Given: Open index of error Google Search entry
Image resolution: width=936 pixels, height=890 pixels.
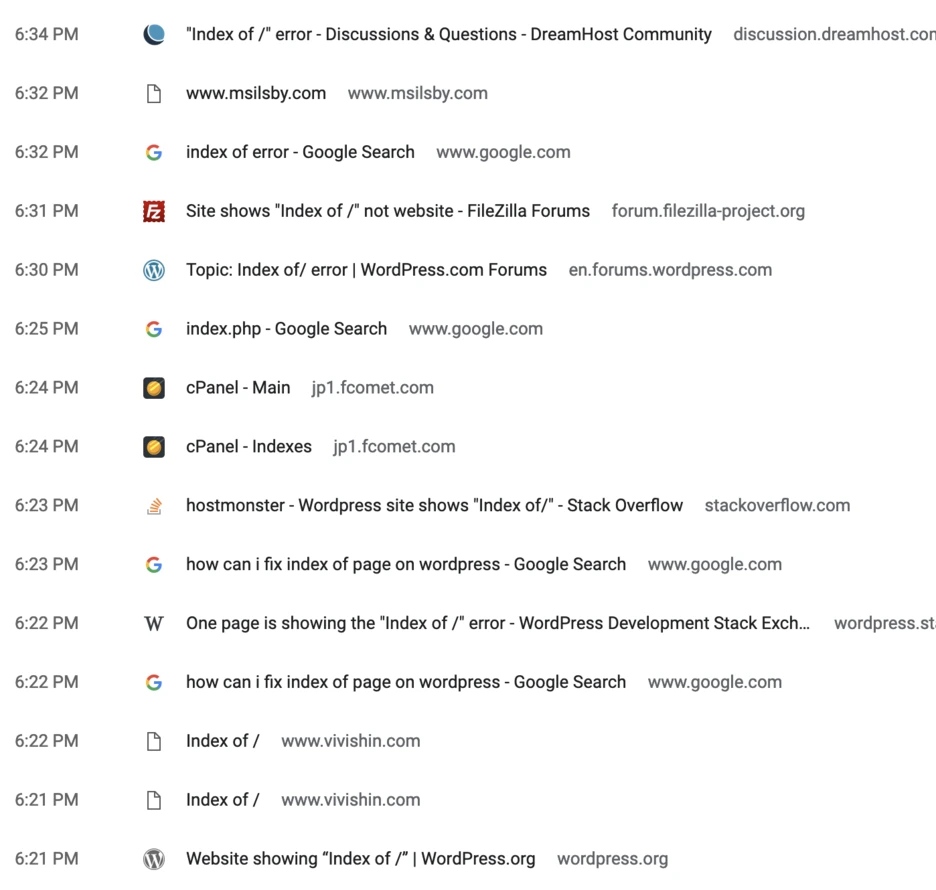Looking at the screenshot, I should tap(300, 152).
